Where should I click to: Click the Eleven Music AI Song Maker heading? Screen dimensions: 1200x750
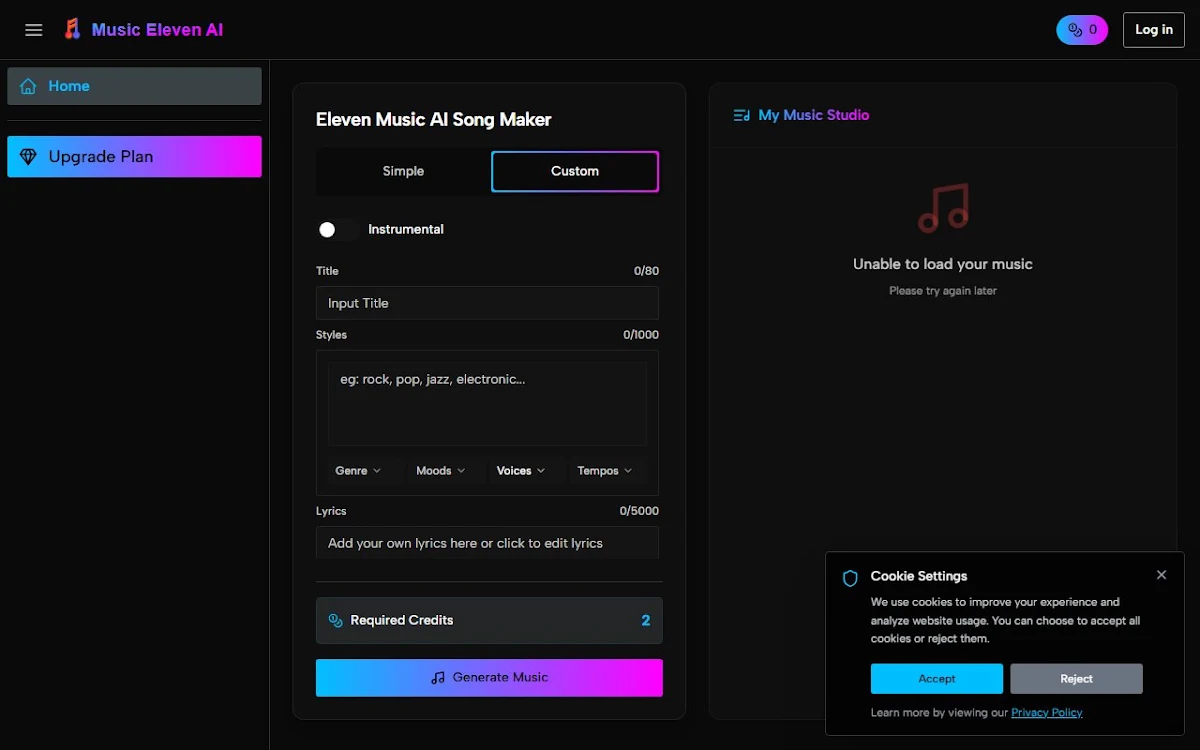(x=434, y=120)
